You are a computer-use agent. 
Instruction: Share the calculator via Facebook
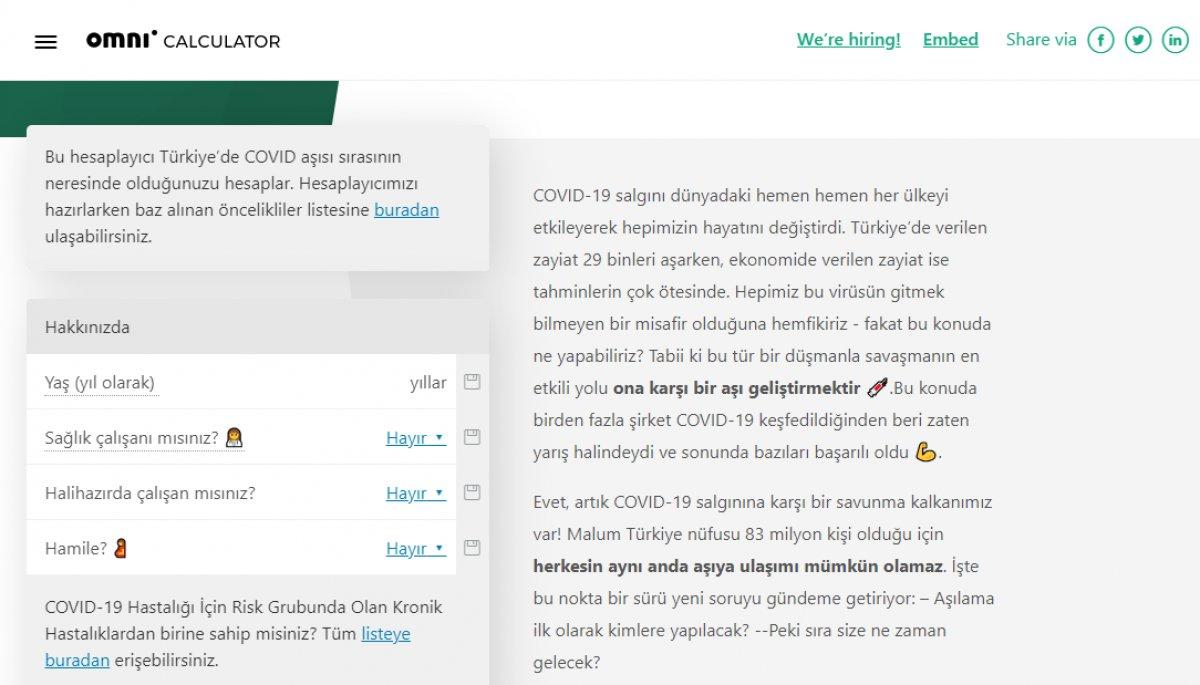pyautogui.click(x=1101, y=40)
